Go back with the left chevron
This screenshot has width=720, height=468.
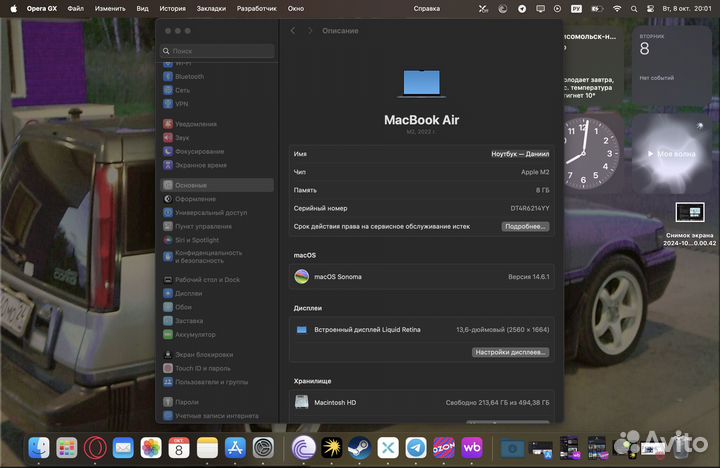(293, 30)
